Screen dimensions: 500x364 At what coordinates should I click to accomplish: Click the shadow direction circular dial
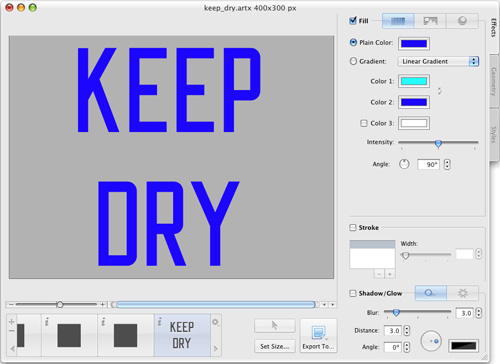click(431, 341)
